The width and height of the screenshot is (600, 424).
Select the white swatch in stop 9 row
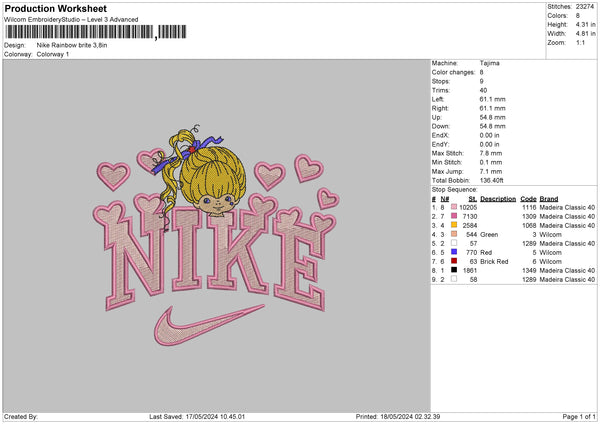pyautogui.click(x=454, y=279)
